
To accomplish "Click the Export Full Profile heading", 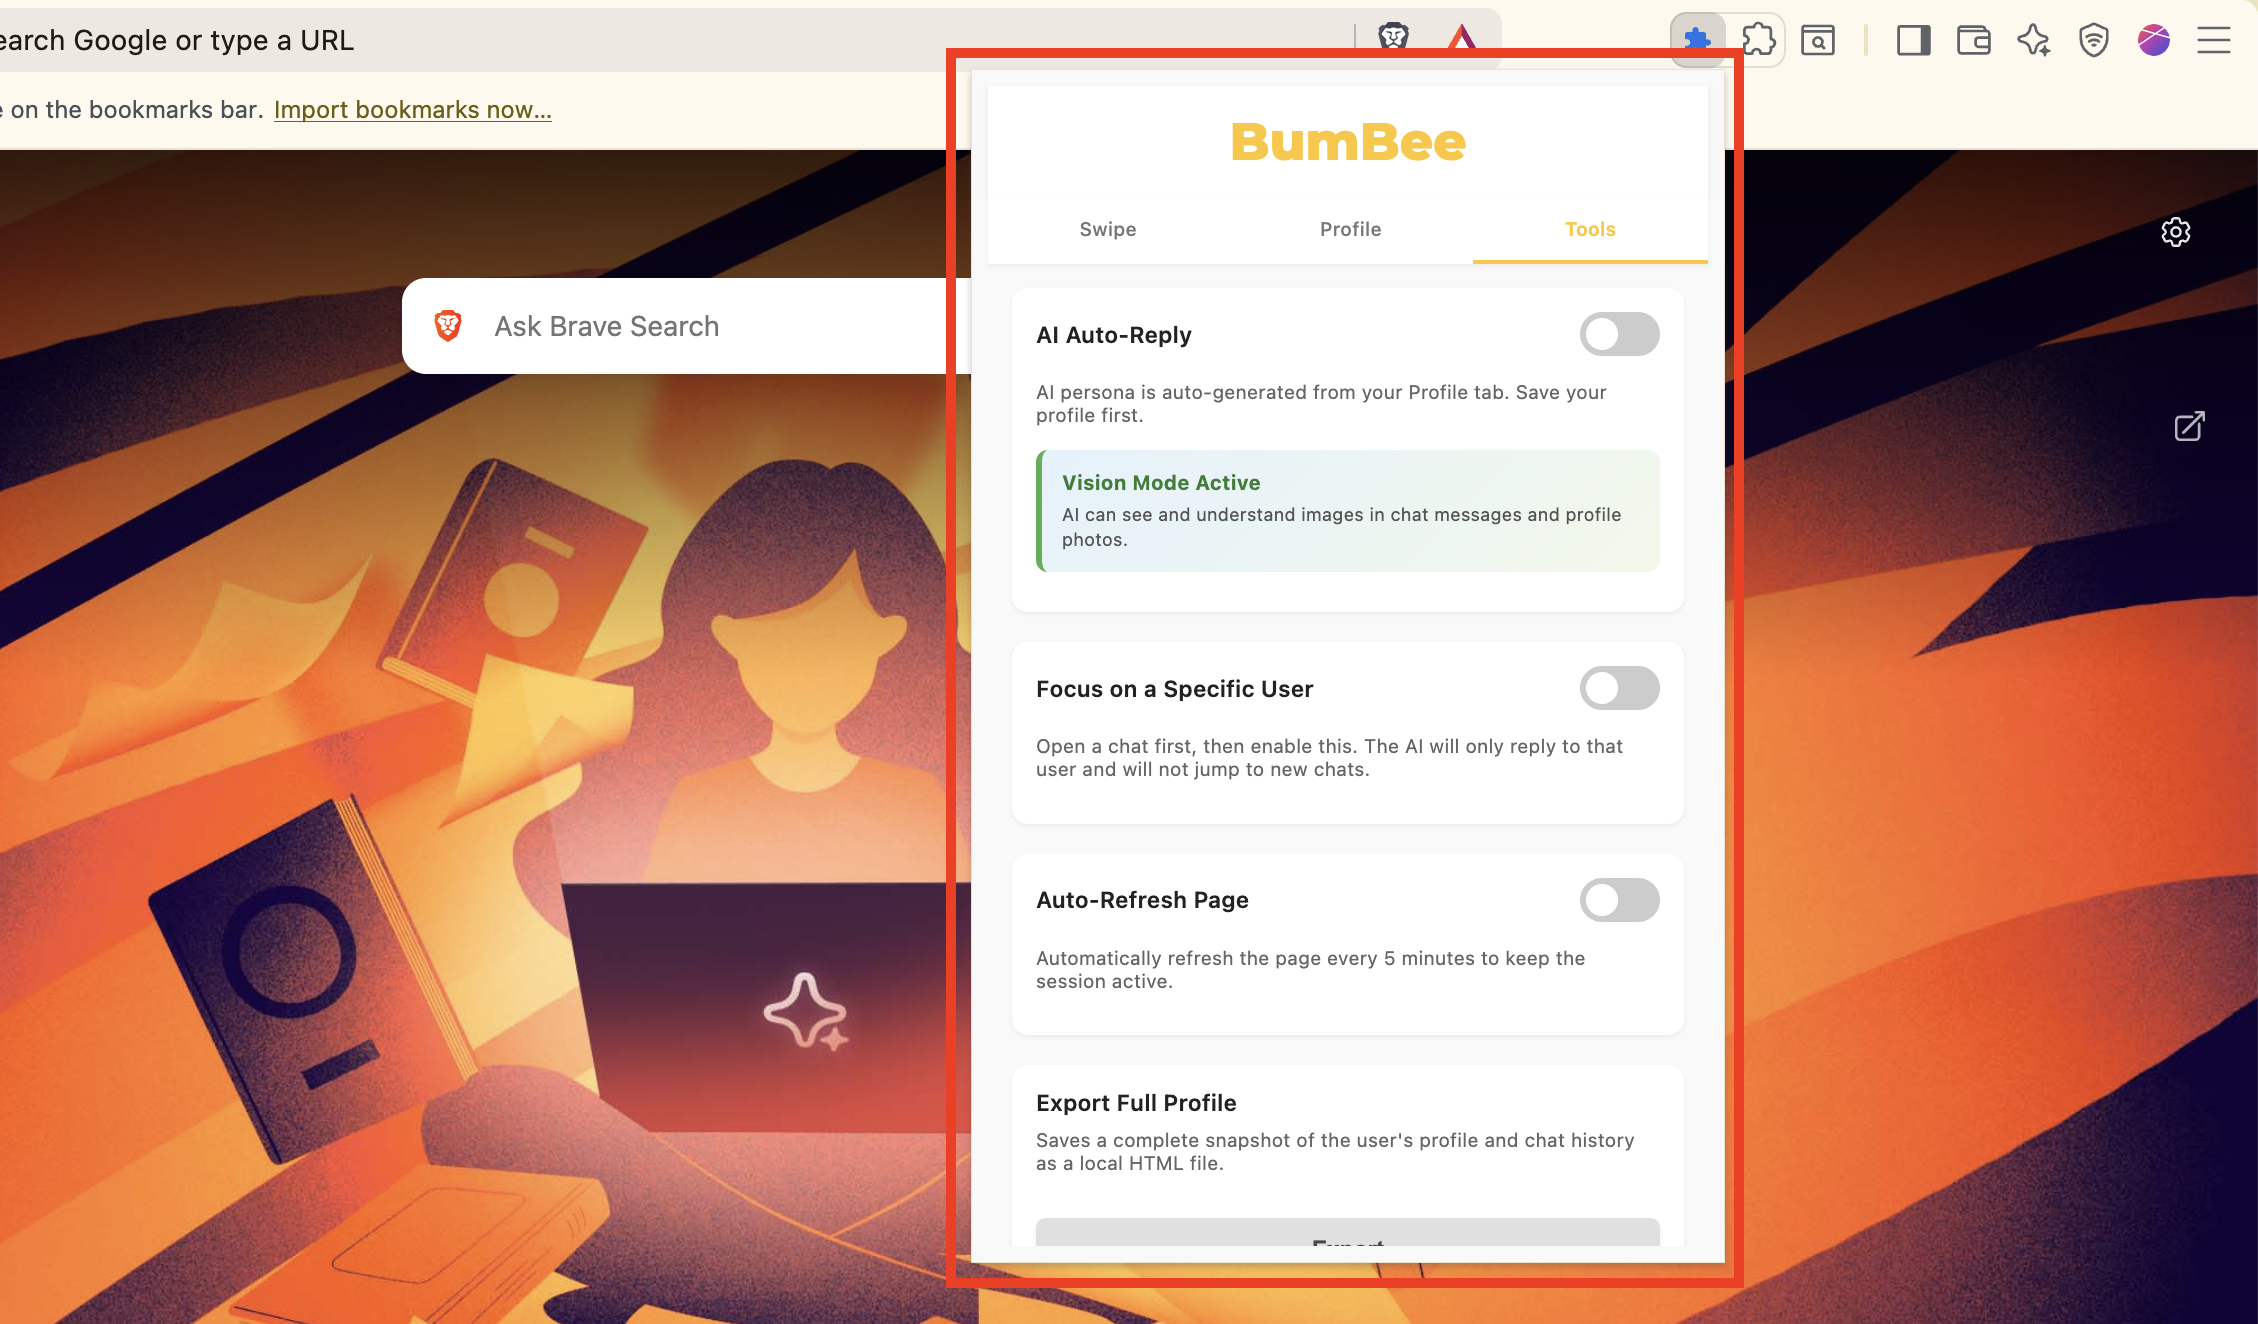I will pos(1136,1103).
